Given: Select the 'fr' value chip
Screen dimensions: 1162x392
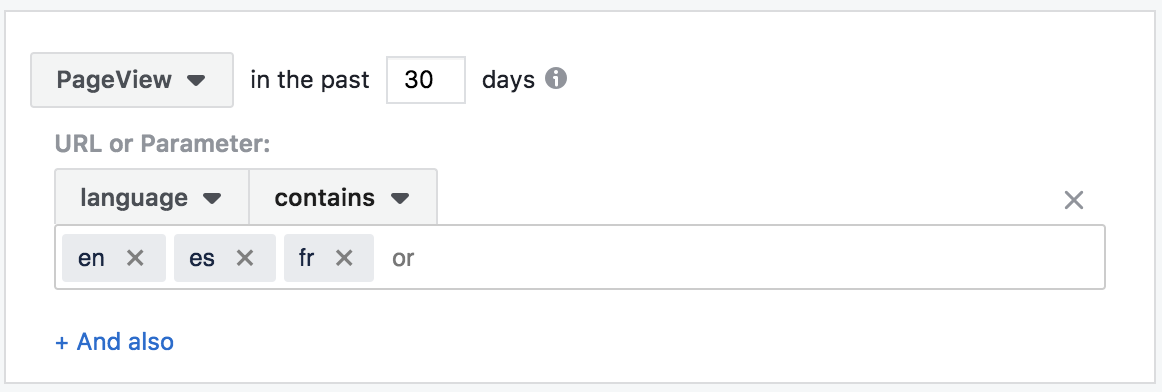Looking at the screenshot, I should 307,258.
